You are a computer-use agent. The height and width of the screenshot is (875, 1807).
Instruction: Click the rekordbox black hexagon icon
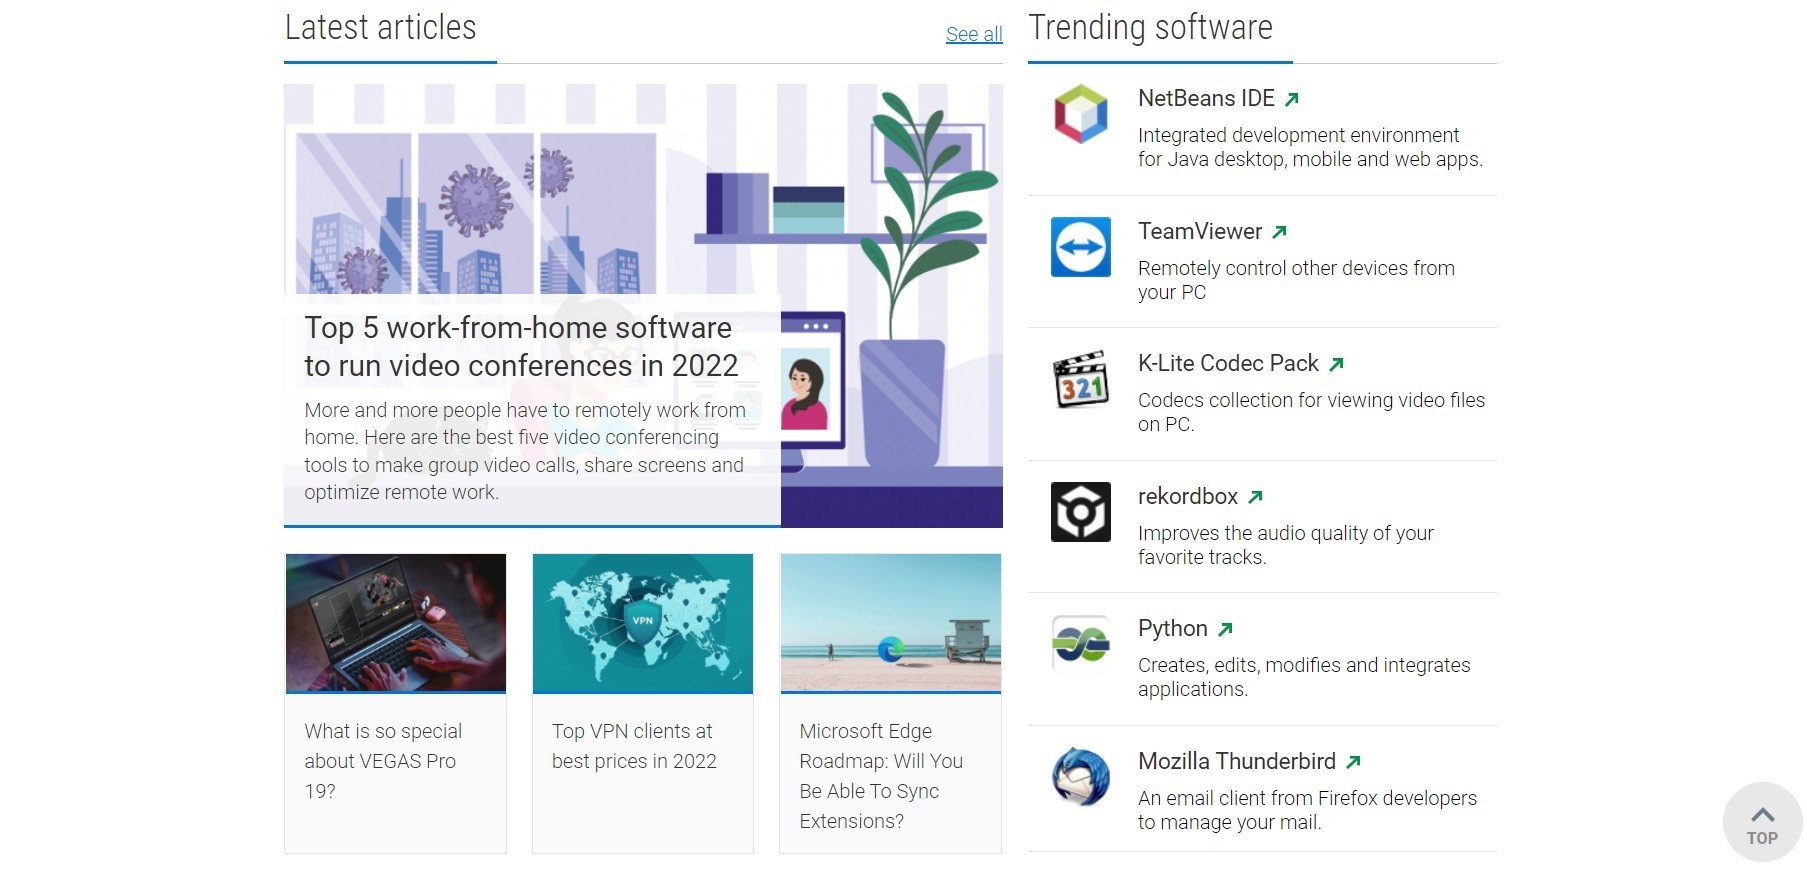point(1080,512)
